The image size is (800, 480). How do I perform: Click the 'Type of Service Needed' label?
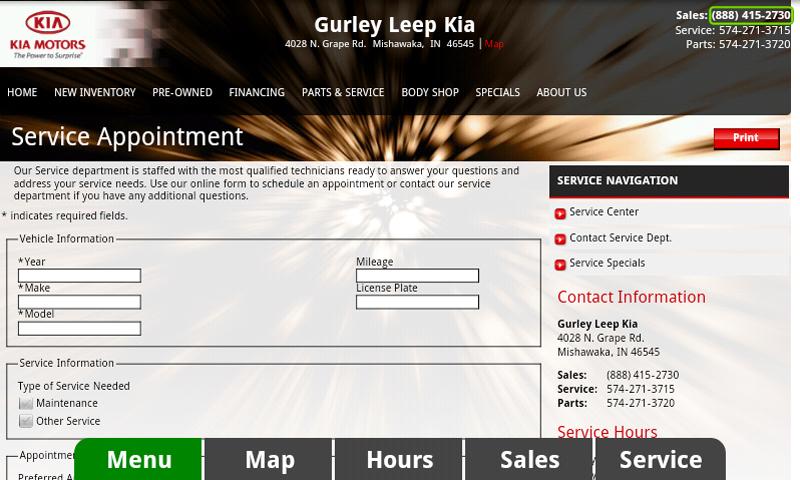73,386
